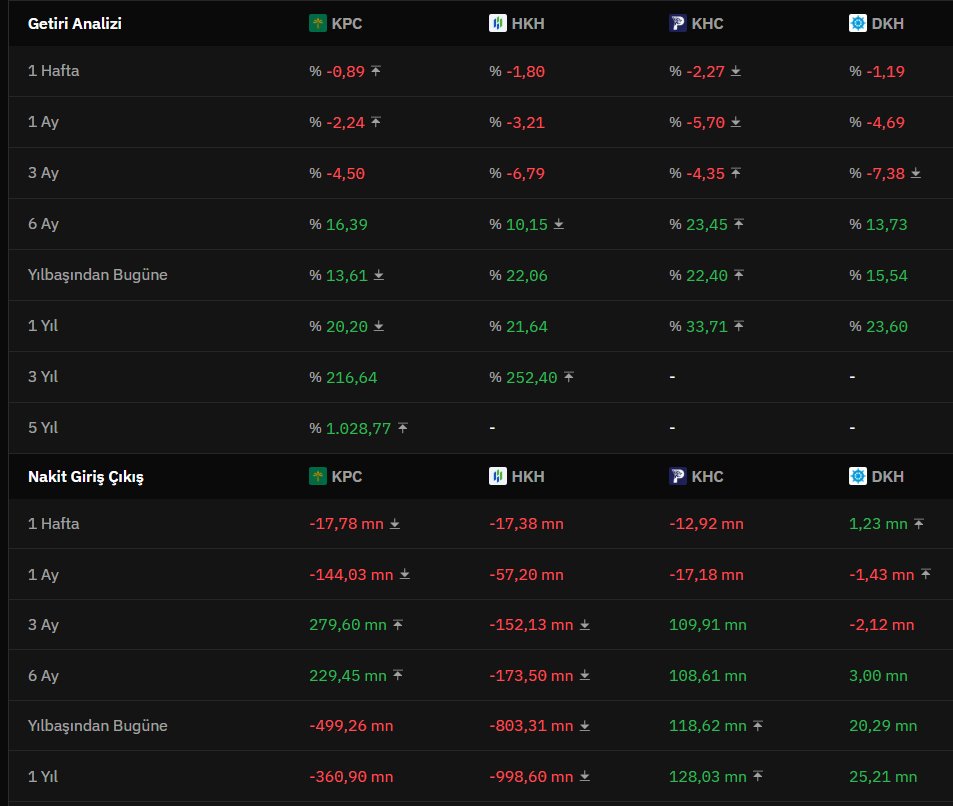Select DKH 1 Ay return value -4,69

point(885,122)
